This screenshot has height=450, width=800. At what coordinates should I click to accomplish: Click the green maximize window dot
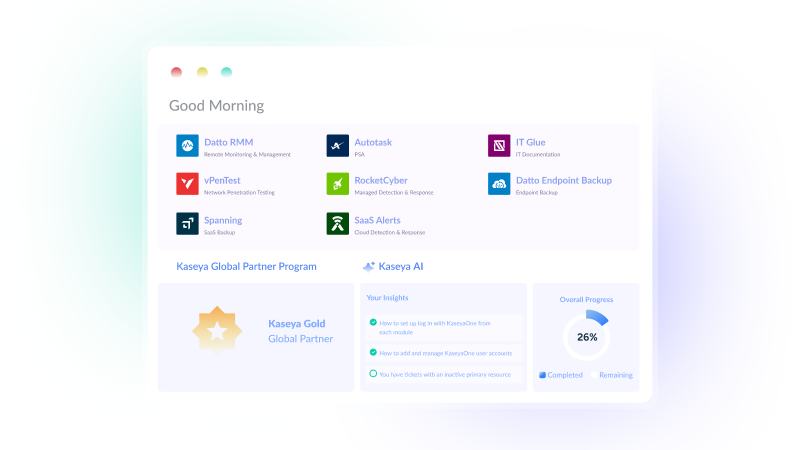coord(227,72)
